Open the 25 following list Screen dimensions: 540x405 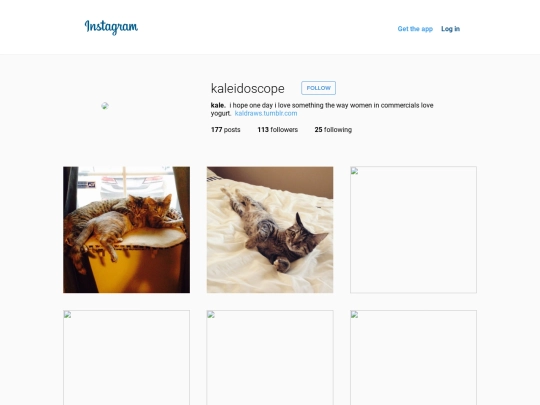click(333, 130)
